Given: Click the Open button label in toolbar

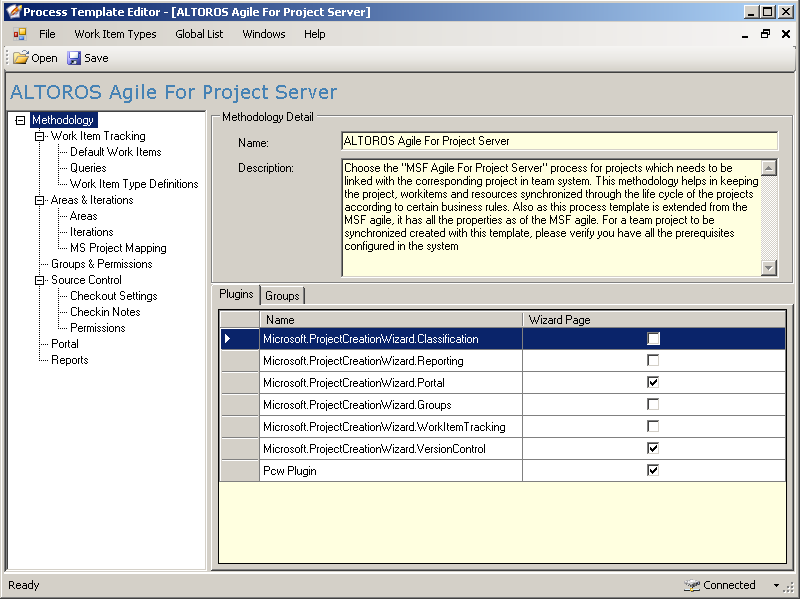Looking at the screenshot, I should tap(44, 58).
